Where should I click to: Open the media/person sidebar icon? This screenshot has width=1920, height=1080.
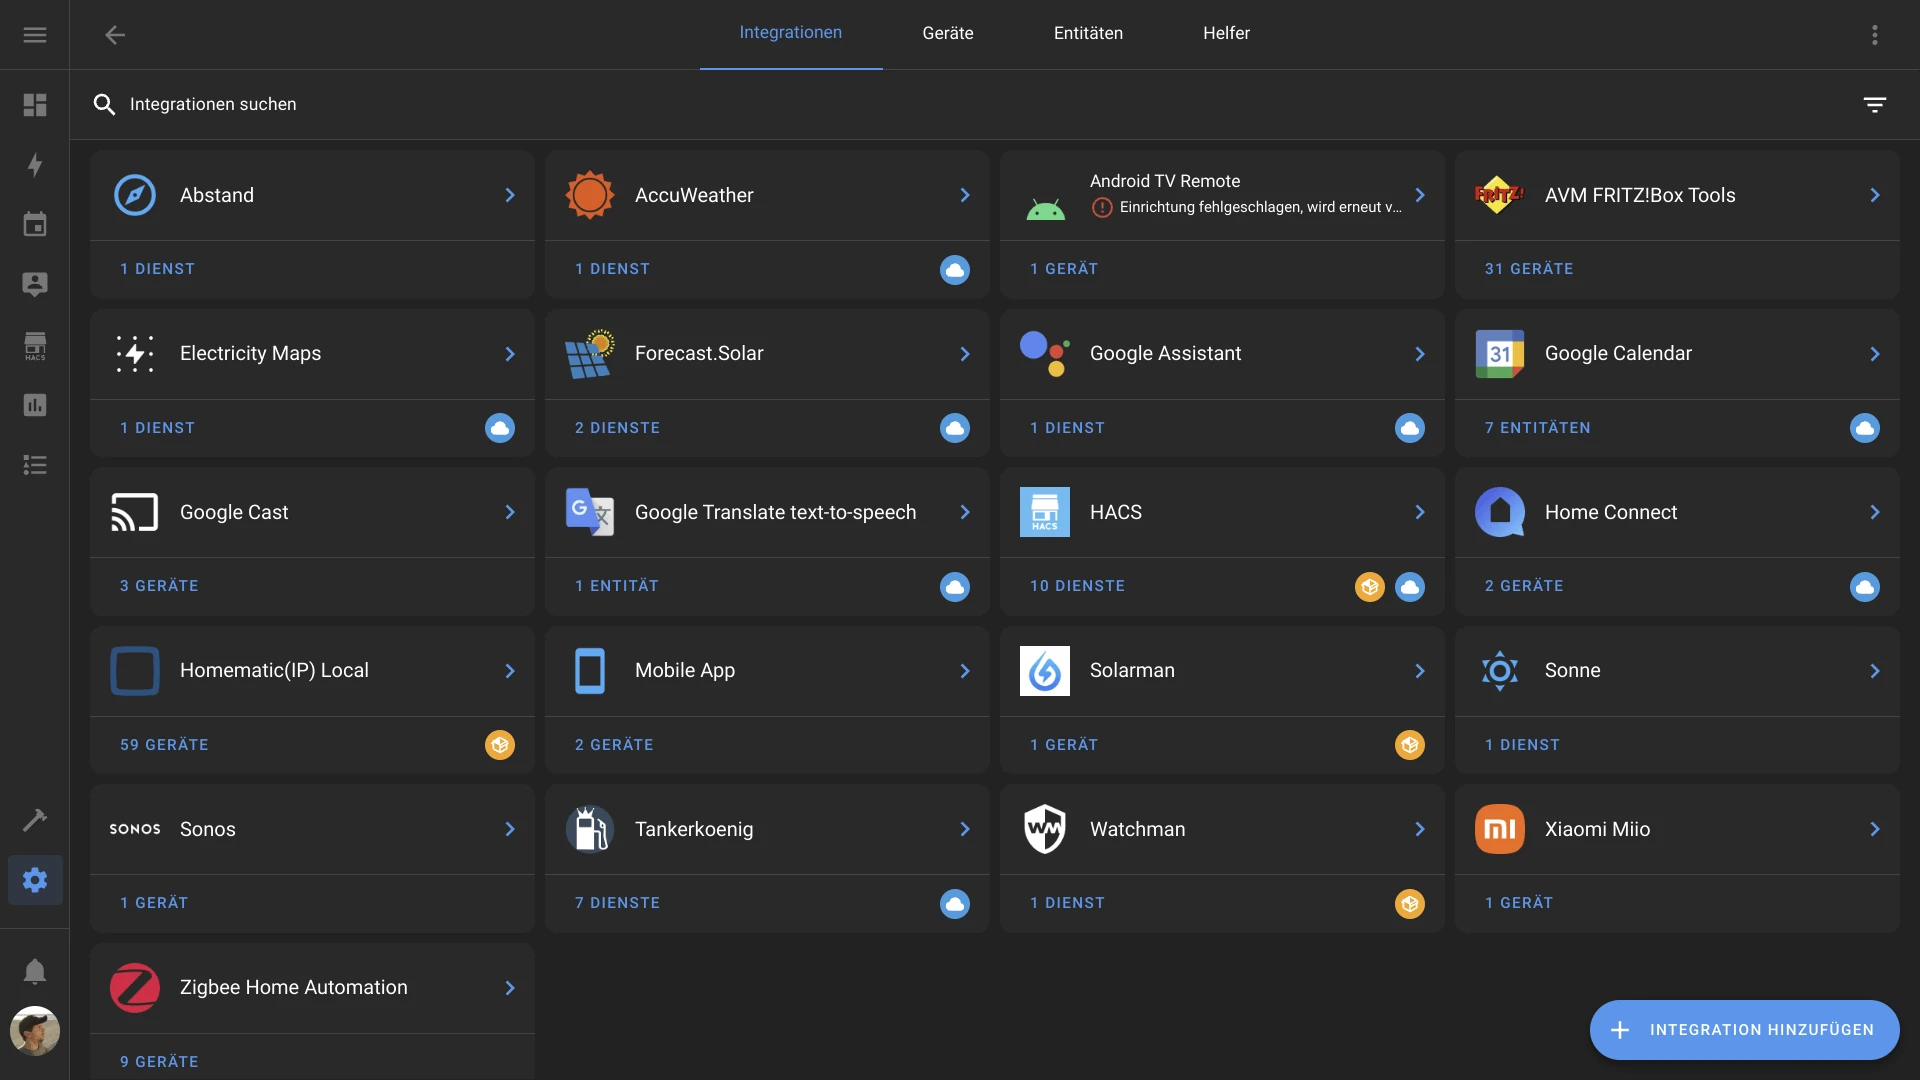[35, 285]
